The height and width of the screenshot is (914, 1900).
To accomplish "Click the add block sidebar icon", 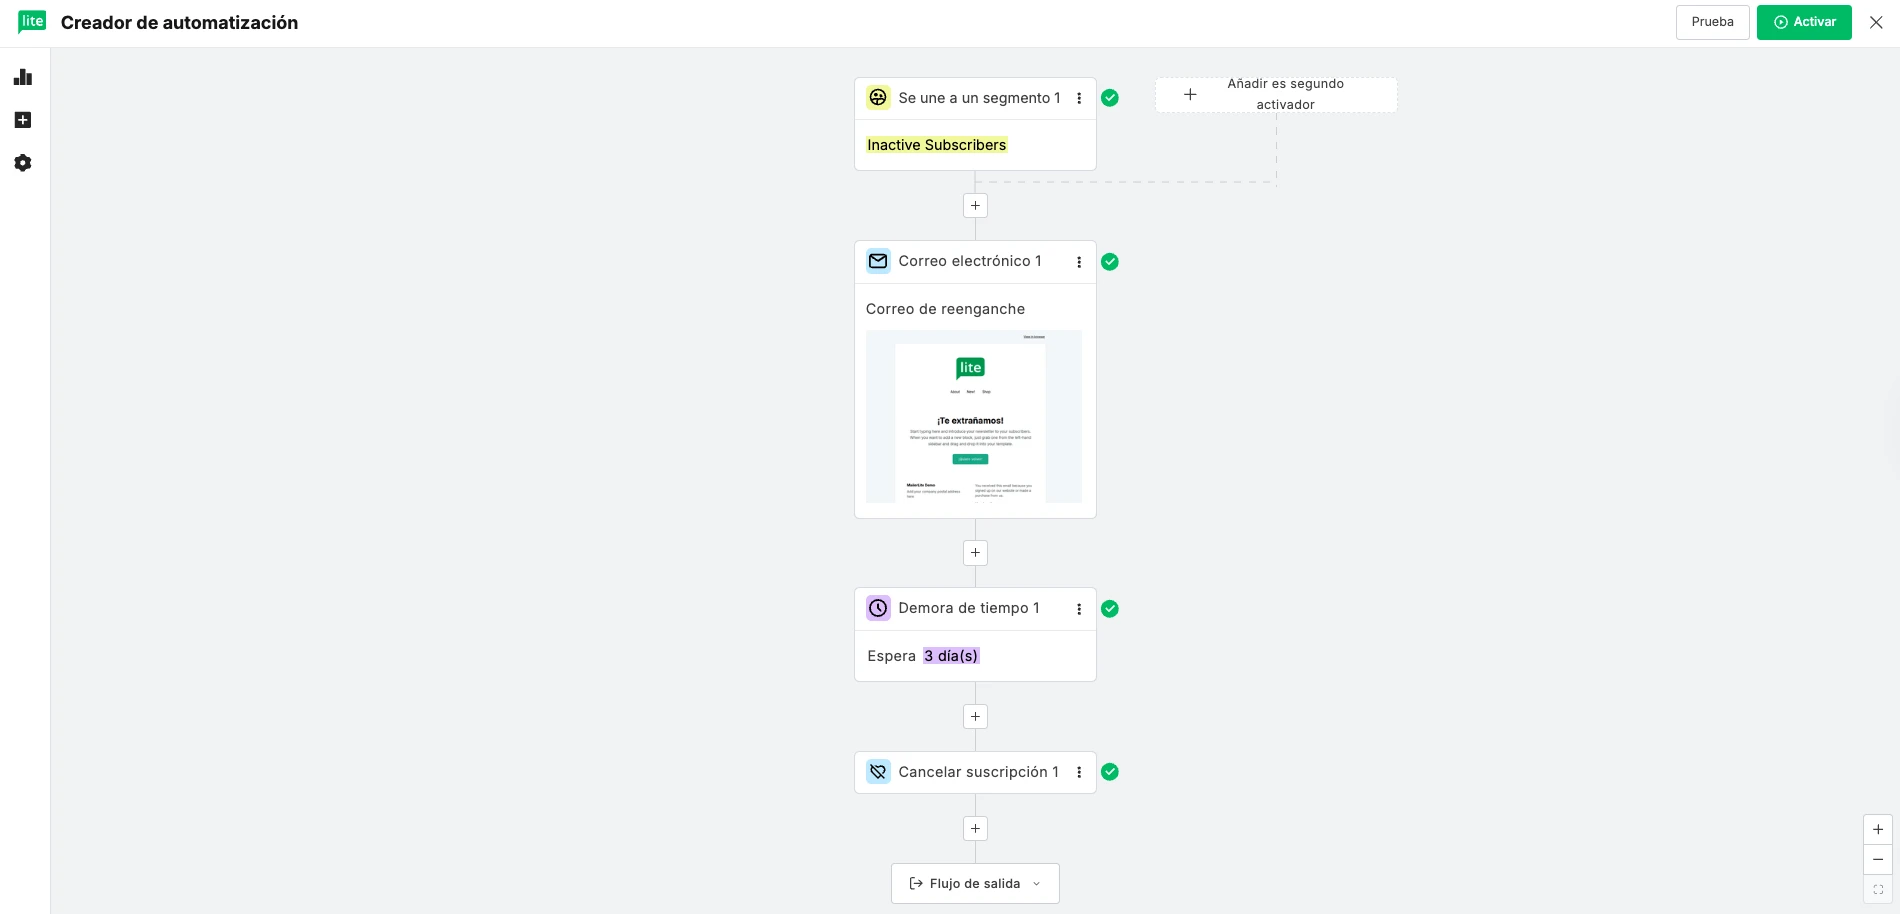I will 23,120.
